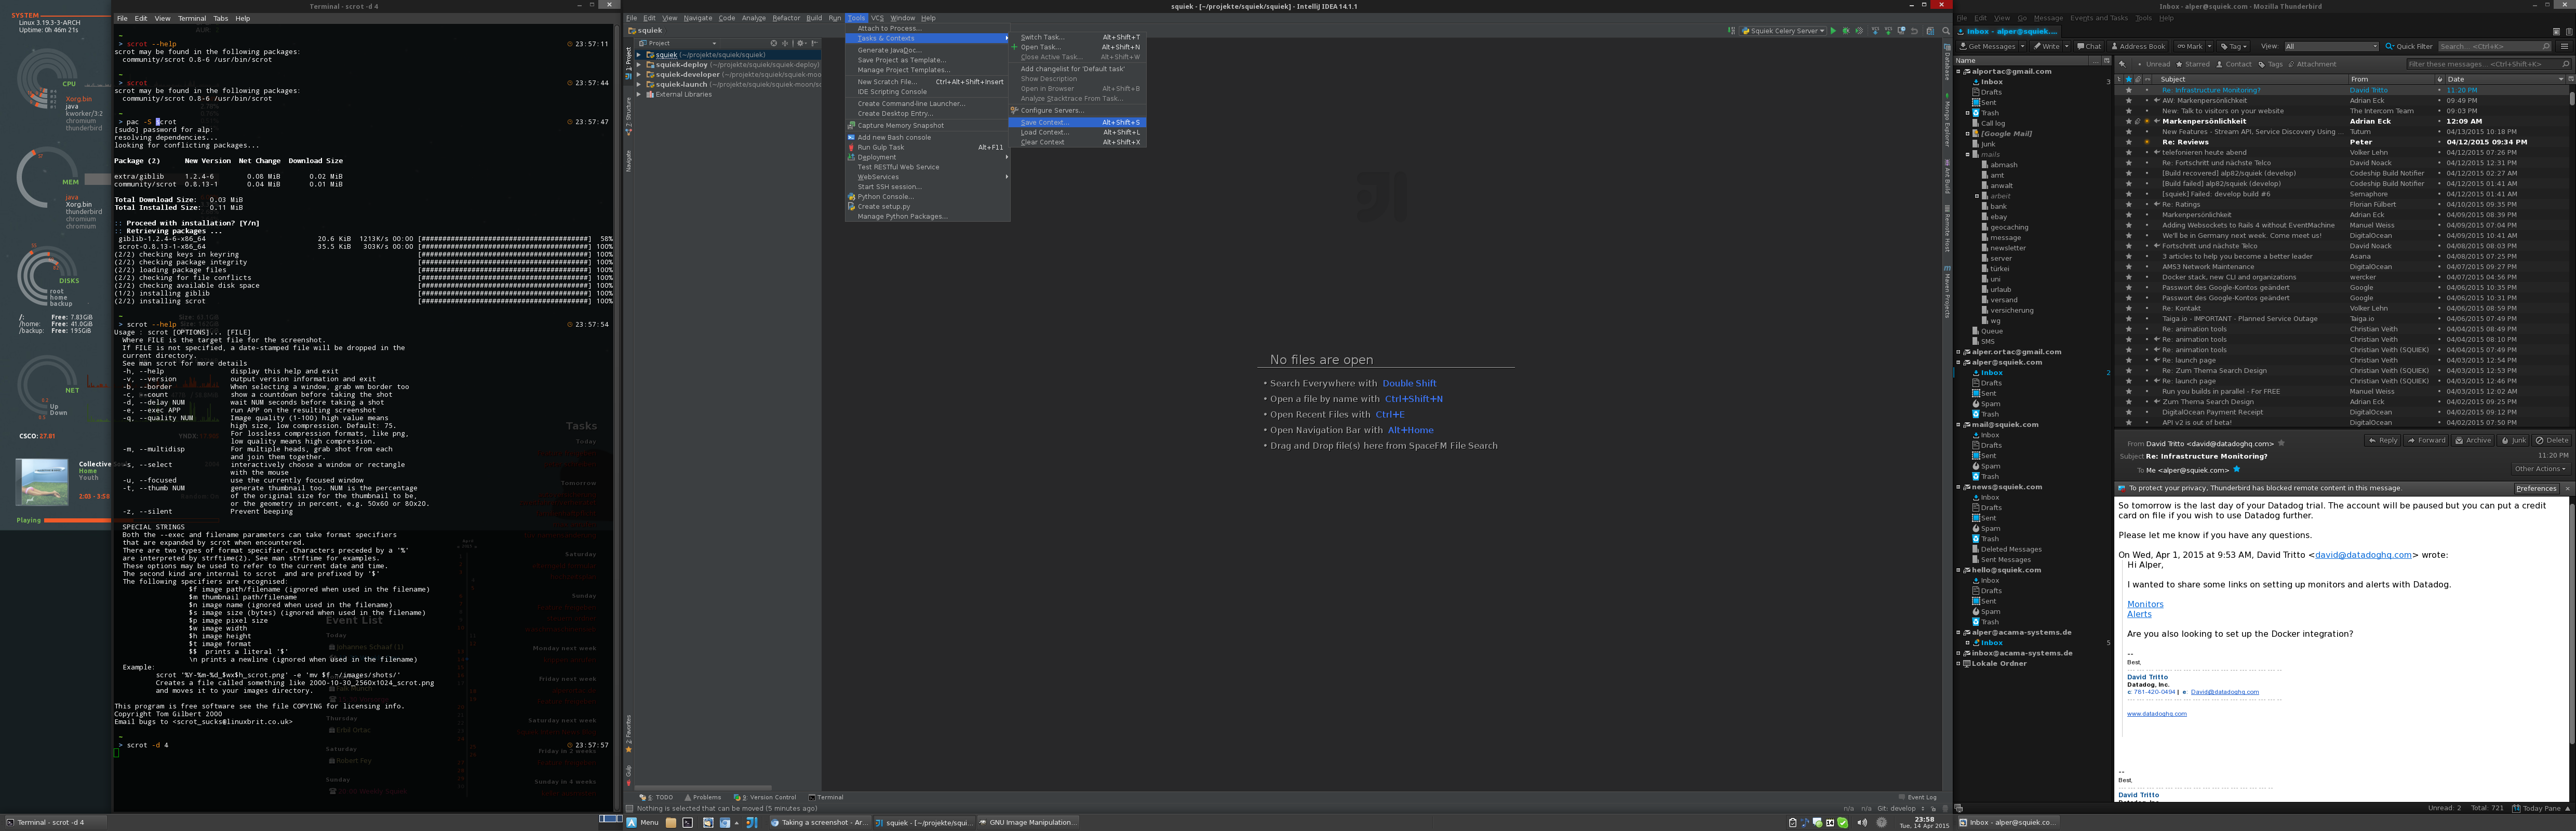Run the Squiek Celery Server configuration
Image resolution: width=2576 pixels, height=831 pixels.
tap(1834, 31)
